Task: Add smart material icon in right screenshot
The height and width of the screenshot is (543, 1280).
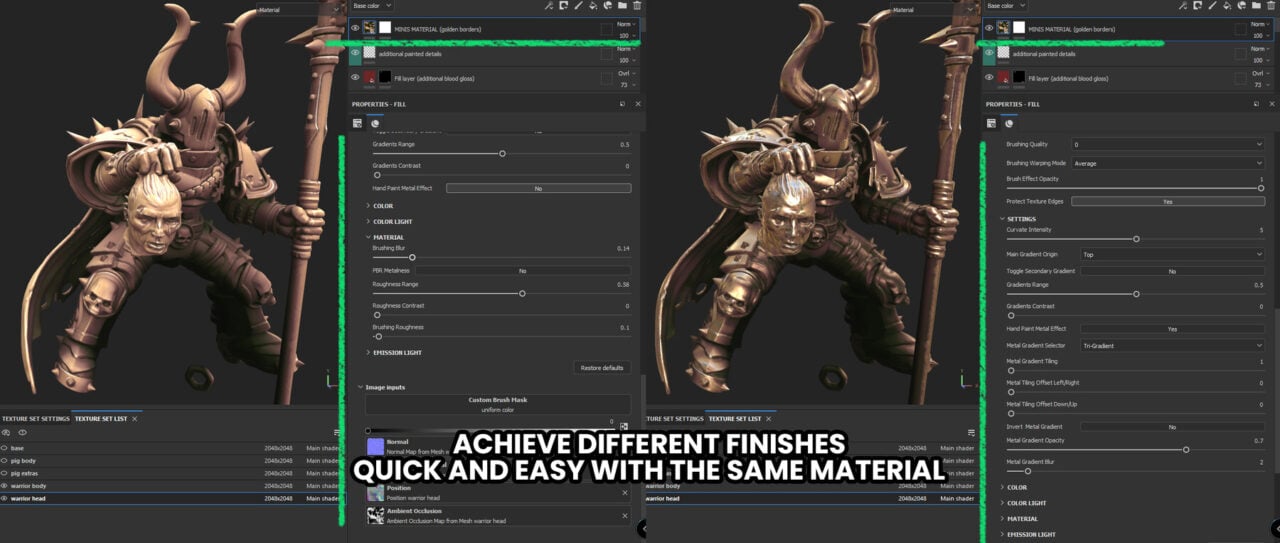Action: pos(1241,6)
